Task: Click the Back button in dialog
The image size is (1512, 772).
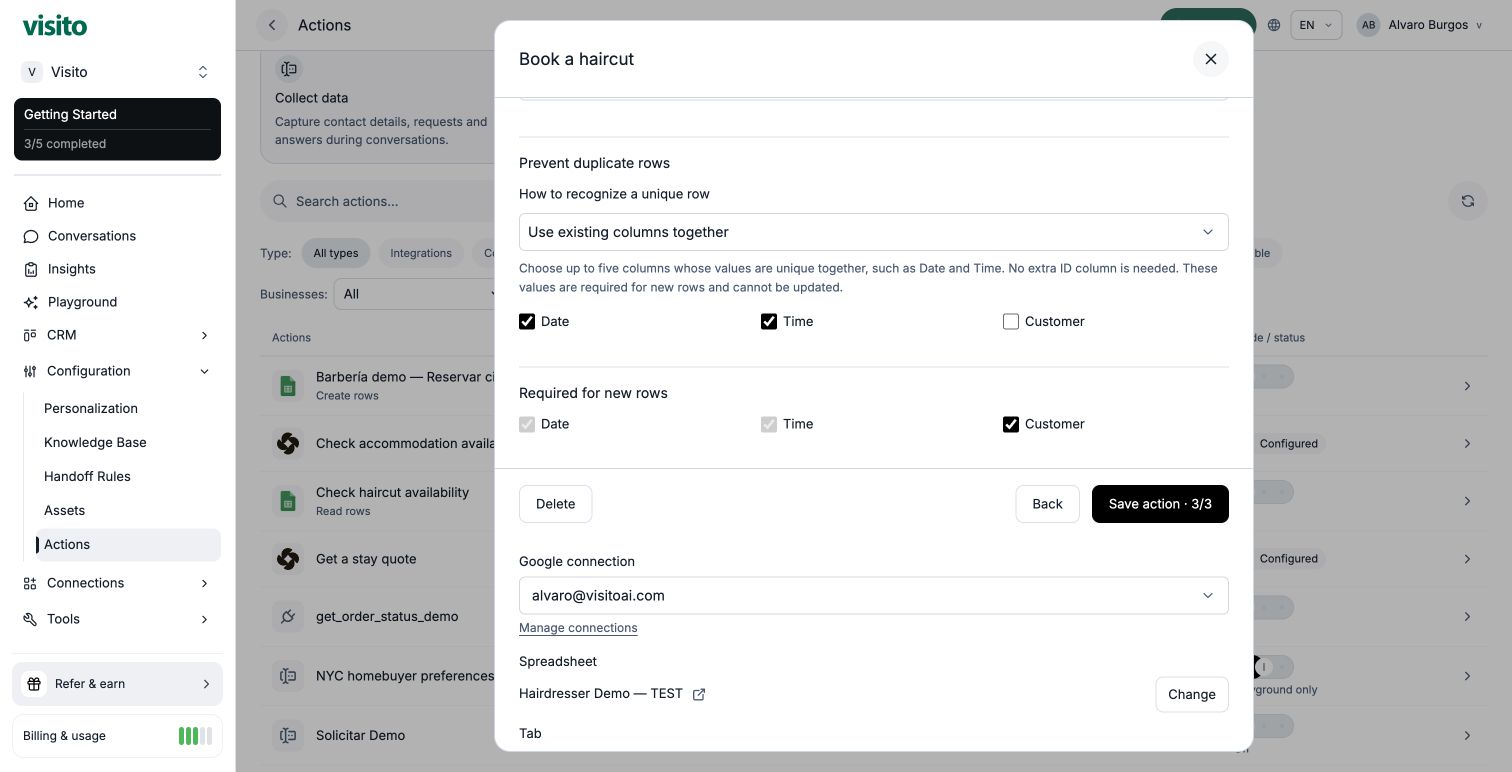Action: click(1047, 504)
